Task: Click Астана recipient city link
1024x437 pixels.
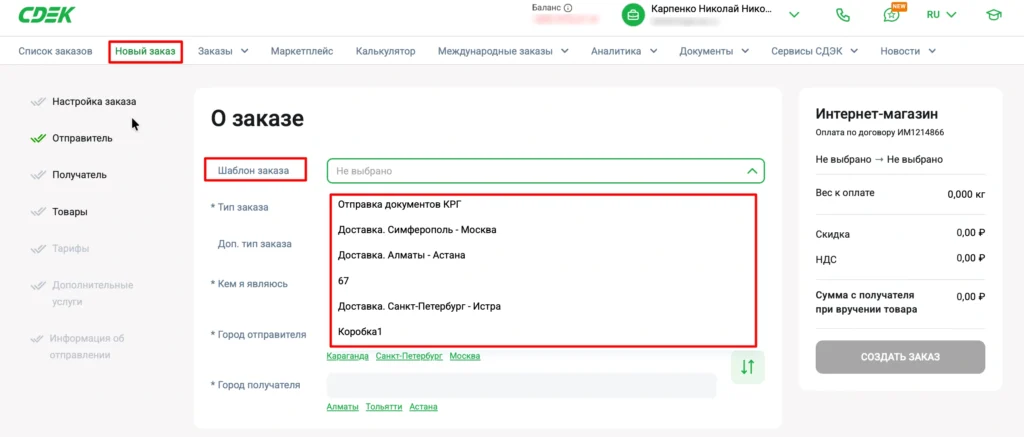Action: (x=423, y=406)
